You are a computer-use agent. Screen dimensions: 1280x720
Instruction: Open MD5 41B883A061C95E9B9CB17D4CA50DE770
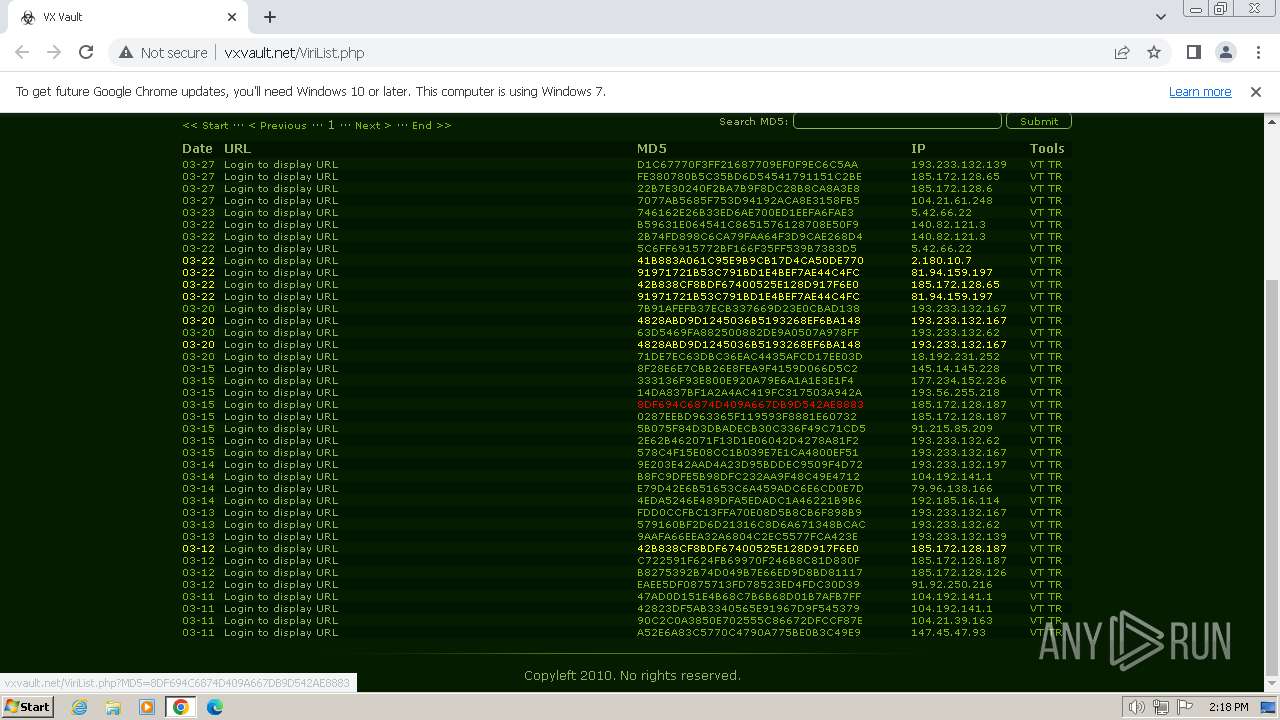point(750,261)
